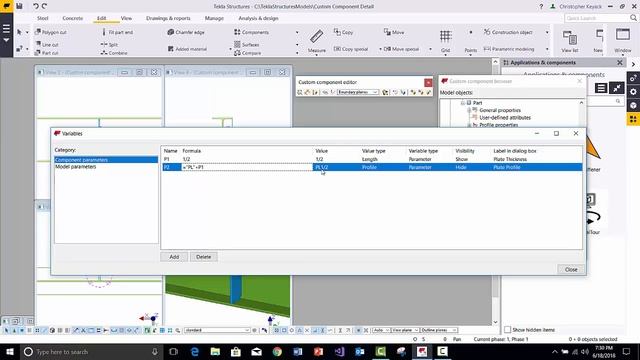
Task: Click the Compare tool
Action: click(248, 53)
